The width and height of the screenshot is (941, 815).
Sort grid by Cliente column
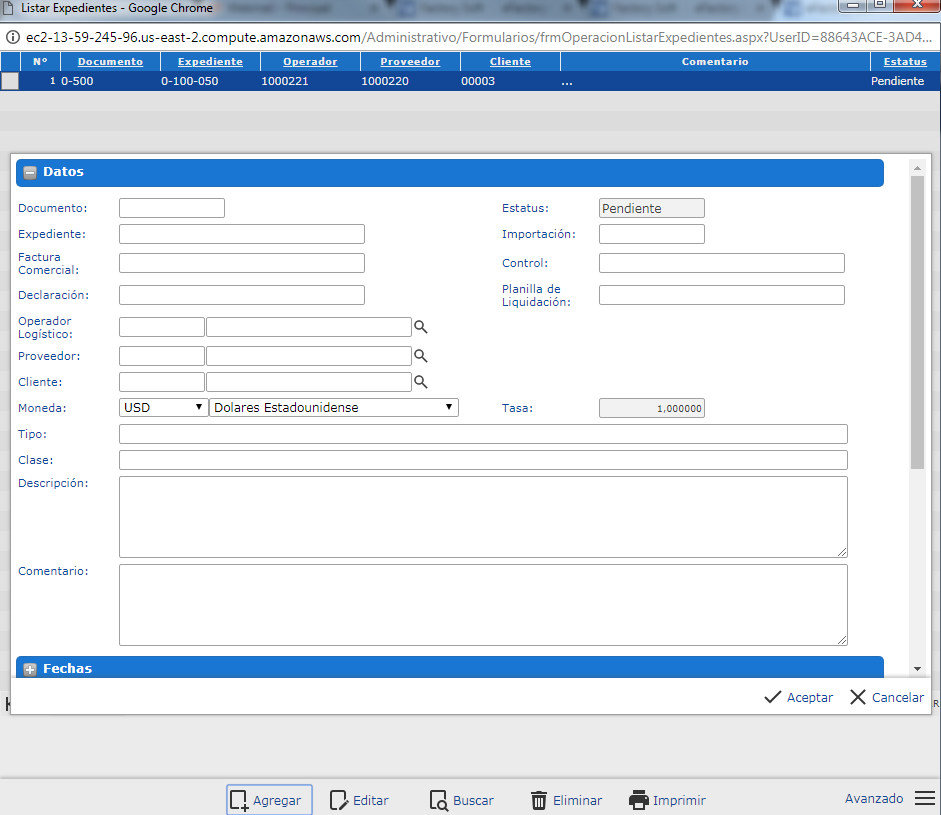click(510, 61)
